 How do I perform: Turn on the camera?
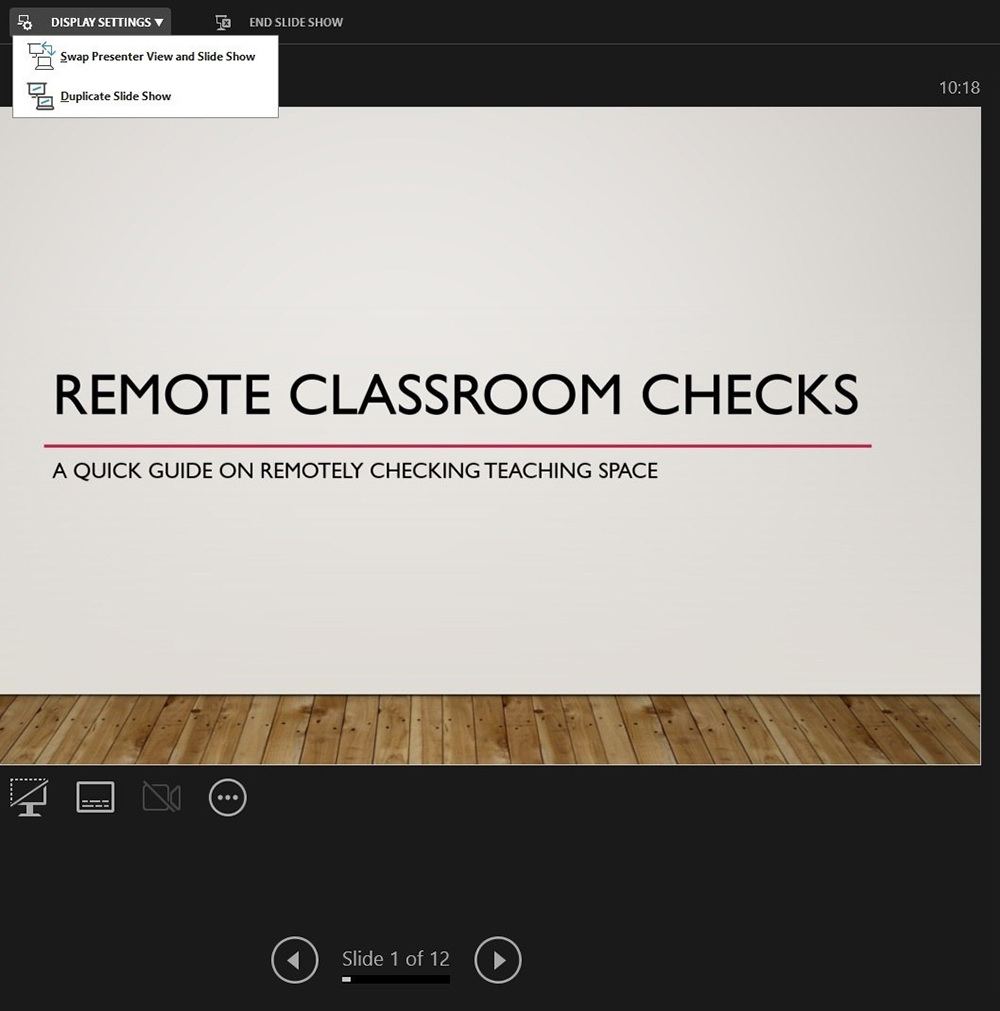click(x=161, y=797)
